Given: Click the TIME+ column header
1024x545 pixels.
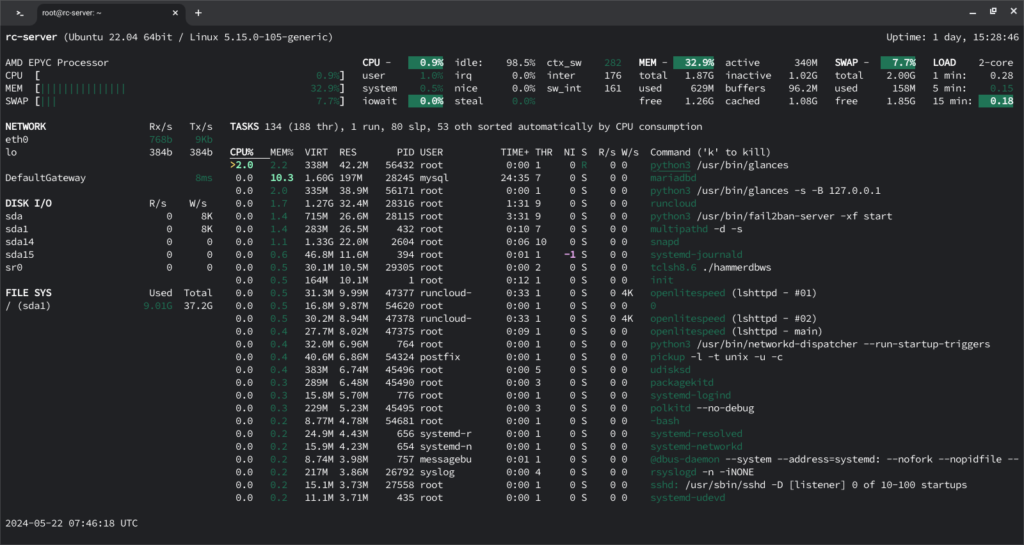Looking at the screenshot, I should click(515, 153).
